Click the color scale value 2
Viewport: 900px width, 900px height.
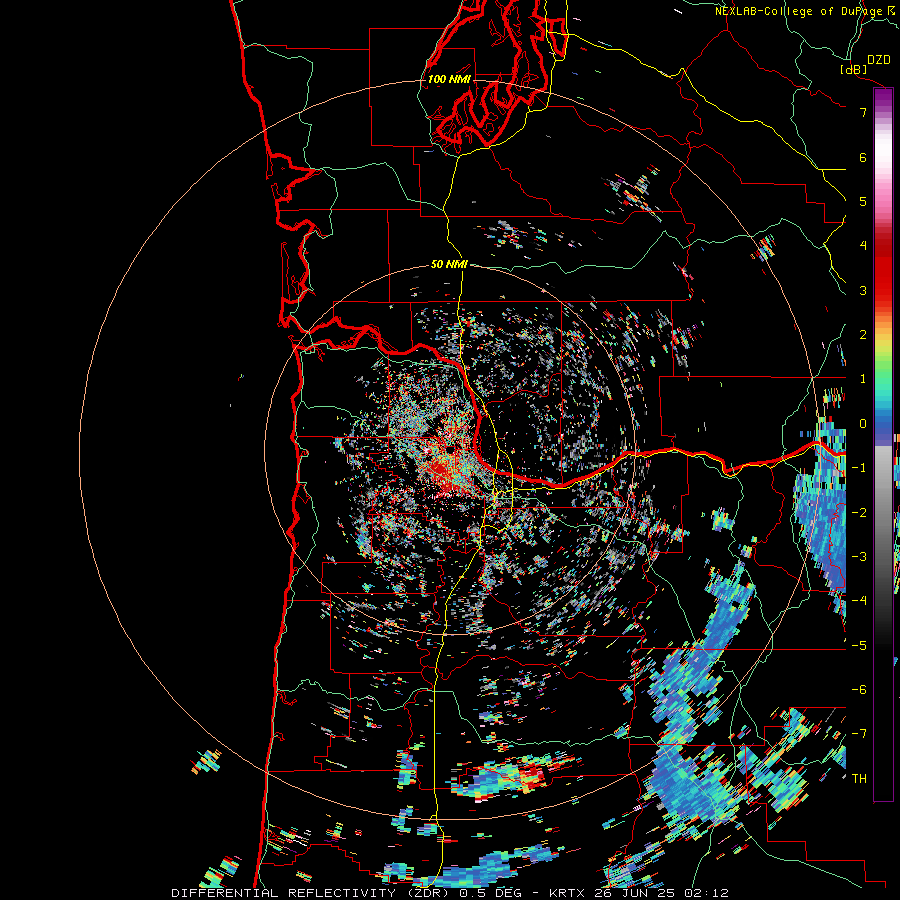point(863,335)
